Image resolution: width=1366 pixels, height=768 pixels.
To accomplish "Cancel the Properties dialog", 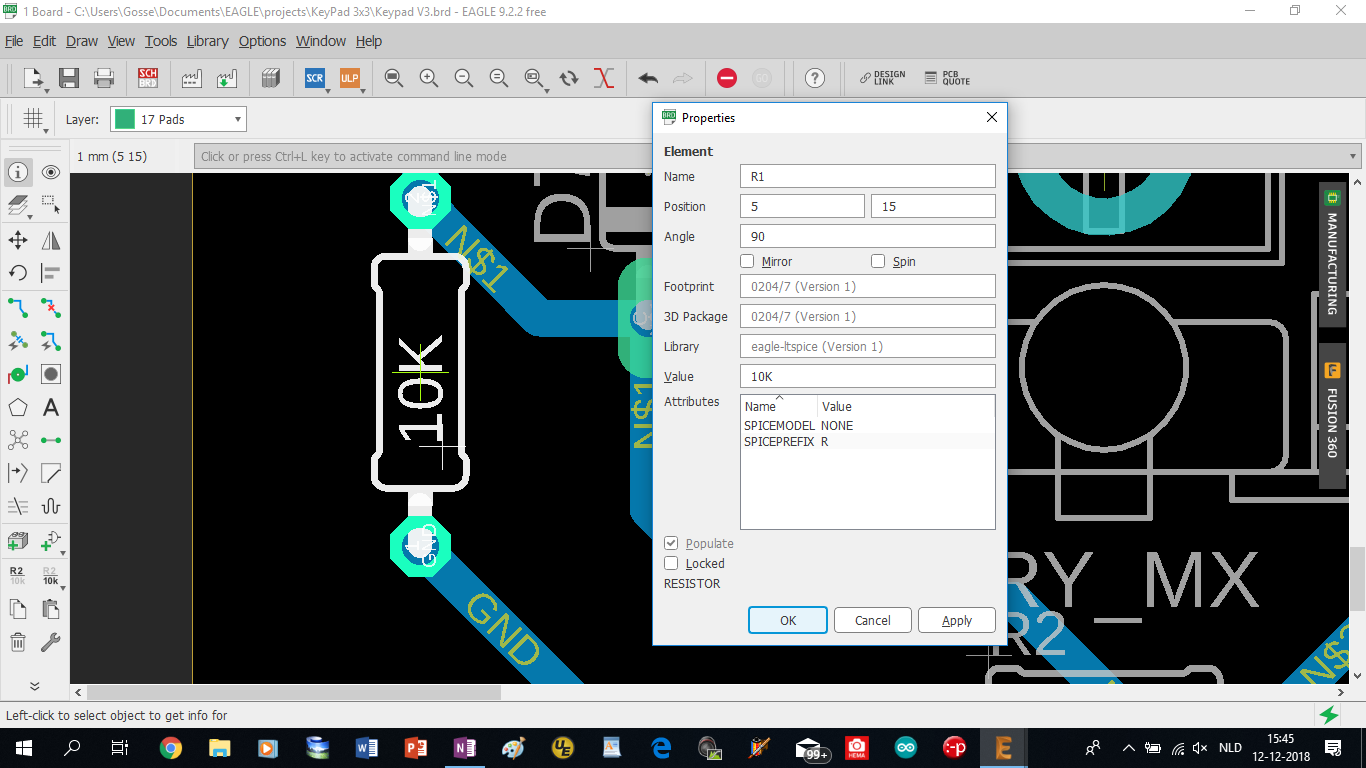I will pyautogui.click(x=873, y=620).
